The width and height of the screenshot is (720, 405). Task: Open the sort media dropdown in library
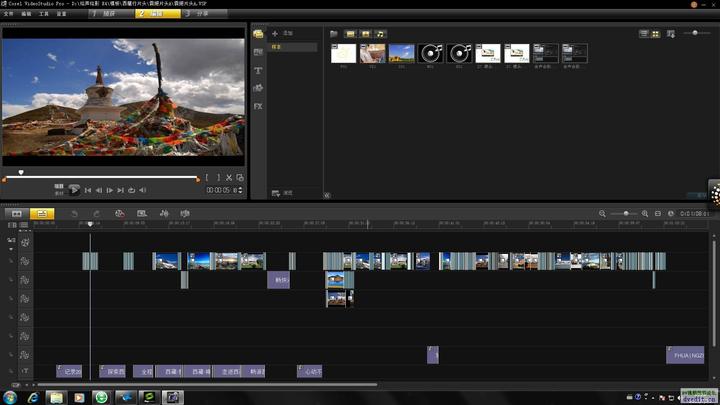point(671,34)
